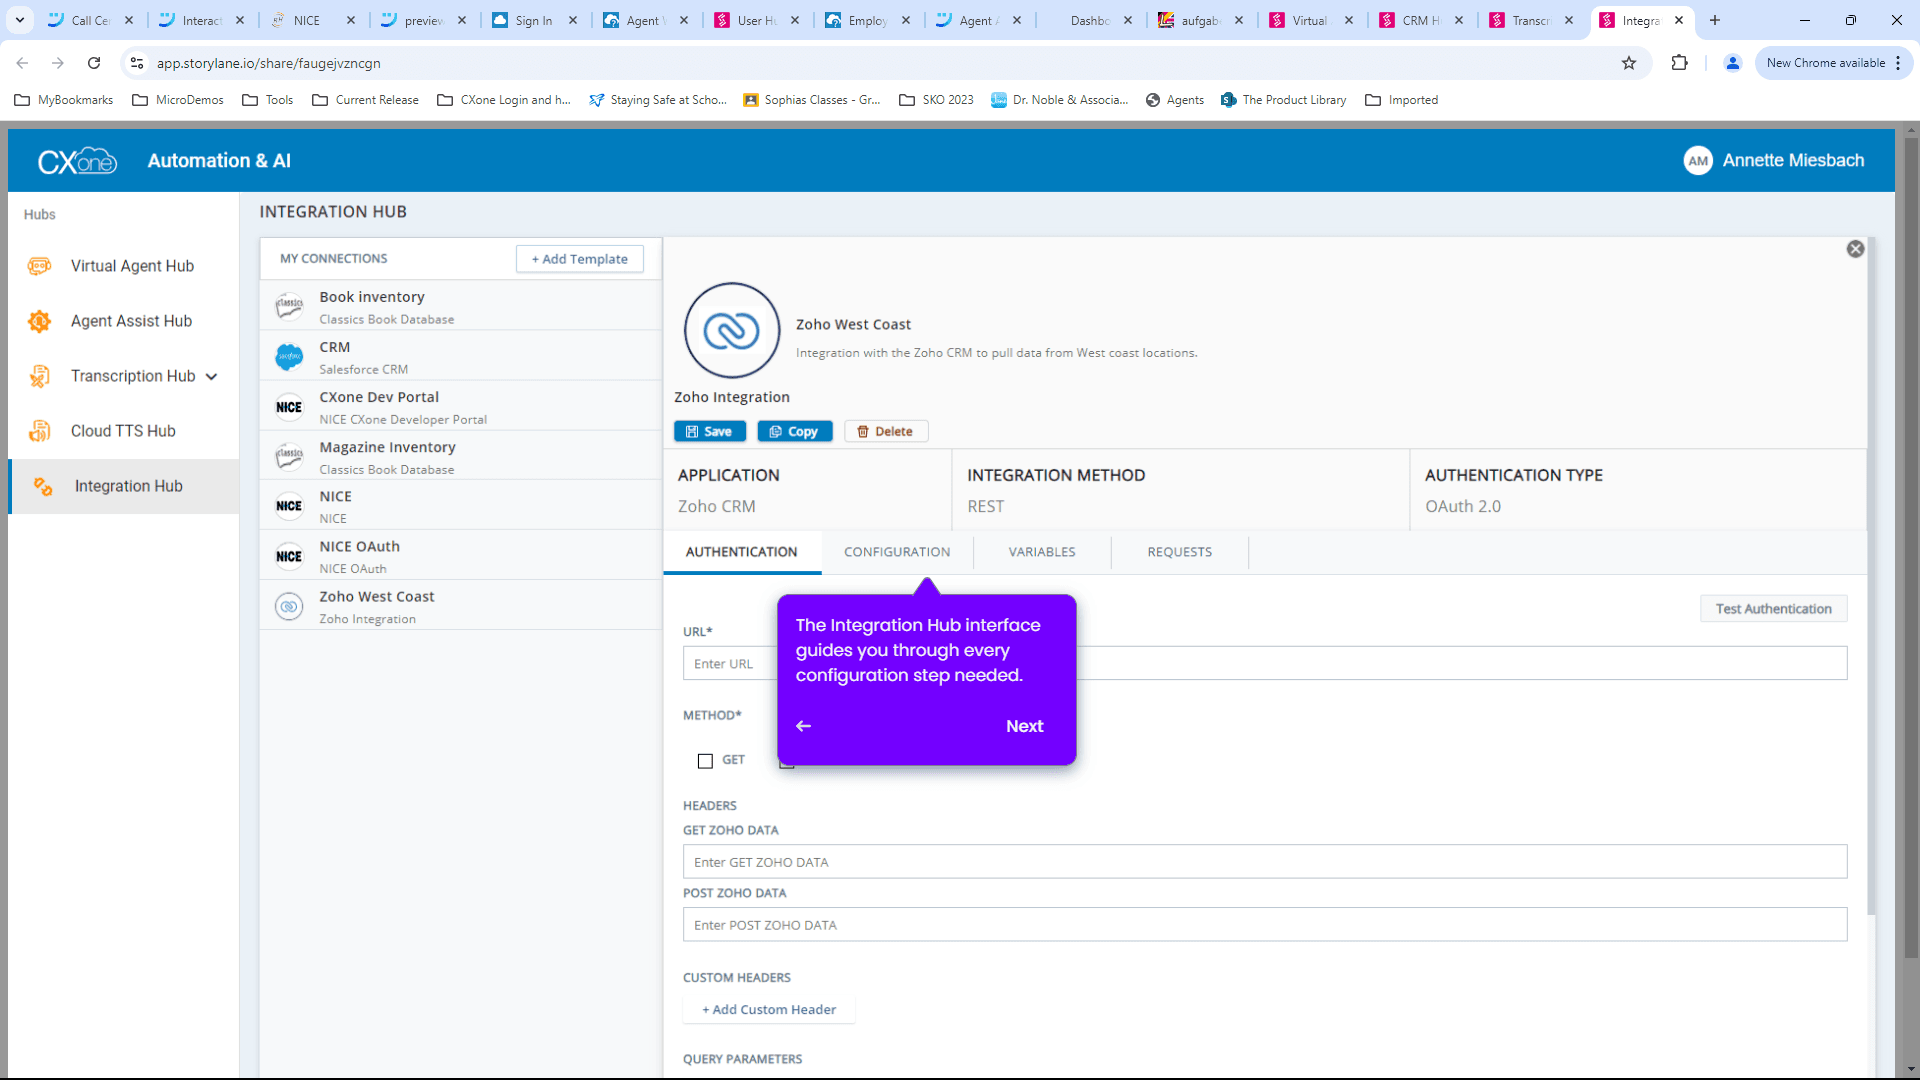Open the MicroDemos bookmark folder
The width and height of the screenshot is (1920, 1080).
tap(178, 100)
